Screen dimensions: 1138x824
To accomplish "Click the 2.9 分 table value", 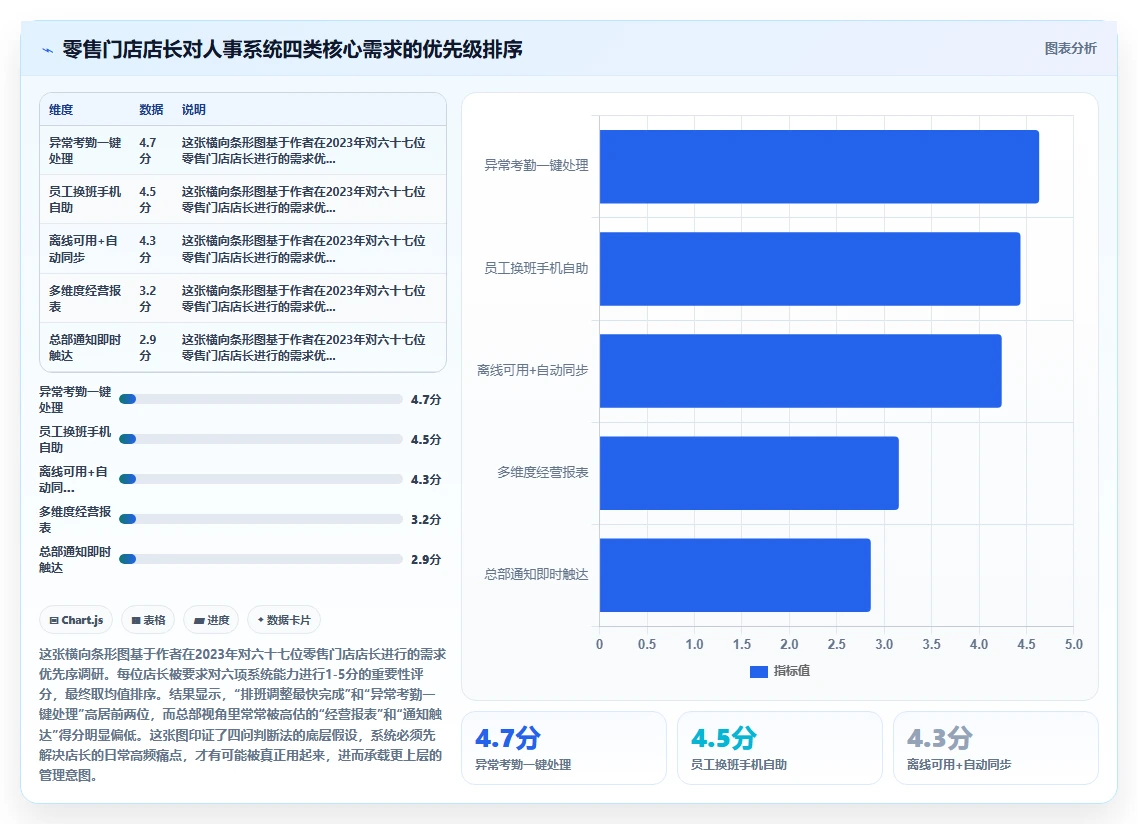I will [x=148, y=347].
